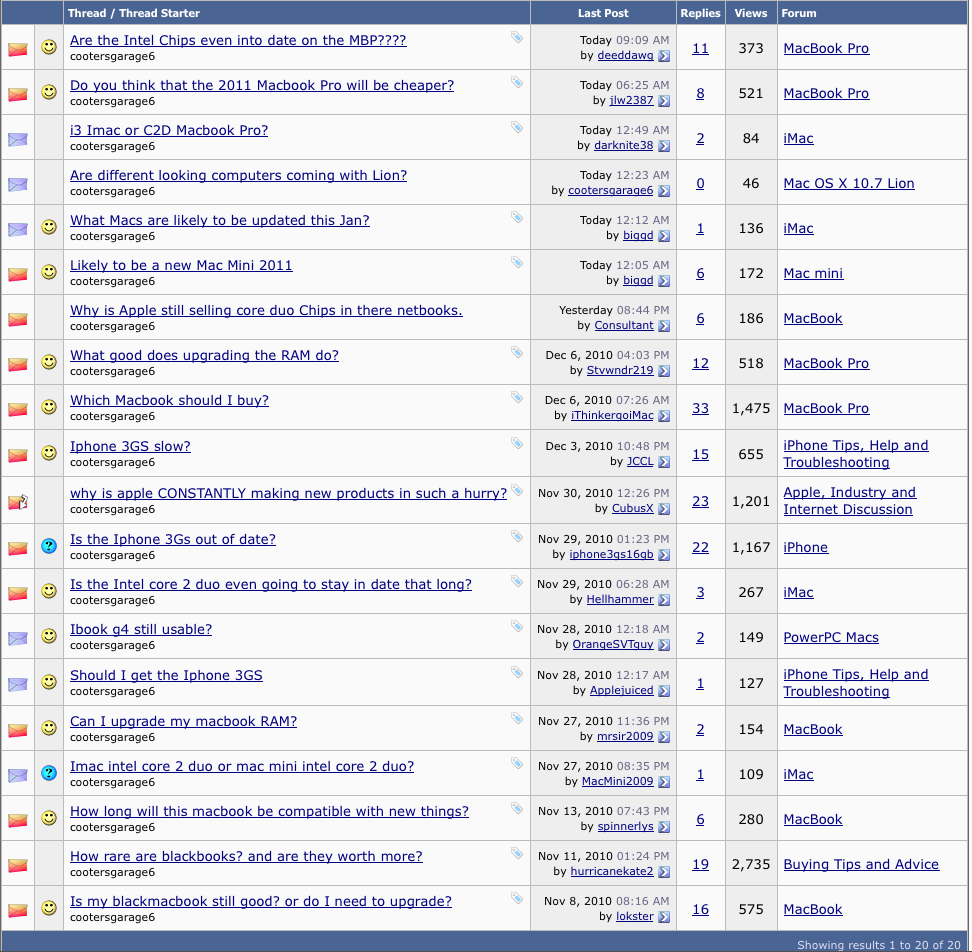Open thread 'Likely to be a new Mac Mini 2011'
Image resolution: width=972 pixels, height=952 pixels.
tap(181, 266)
